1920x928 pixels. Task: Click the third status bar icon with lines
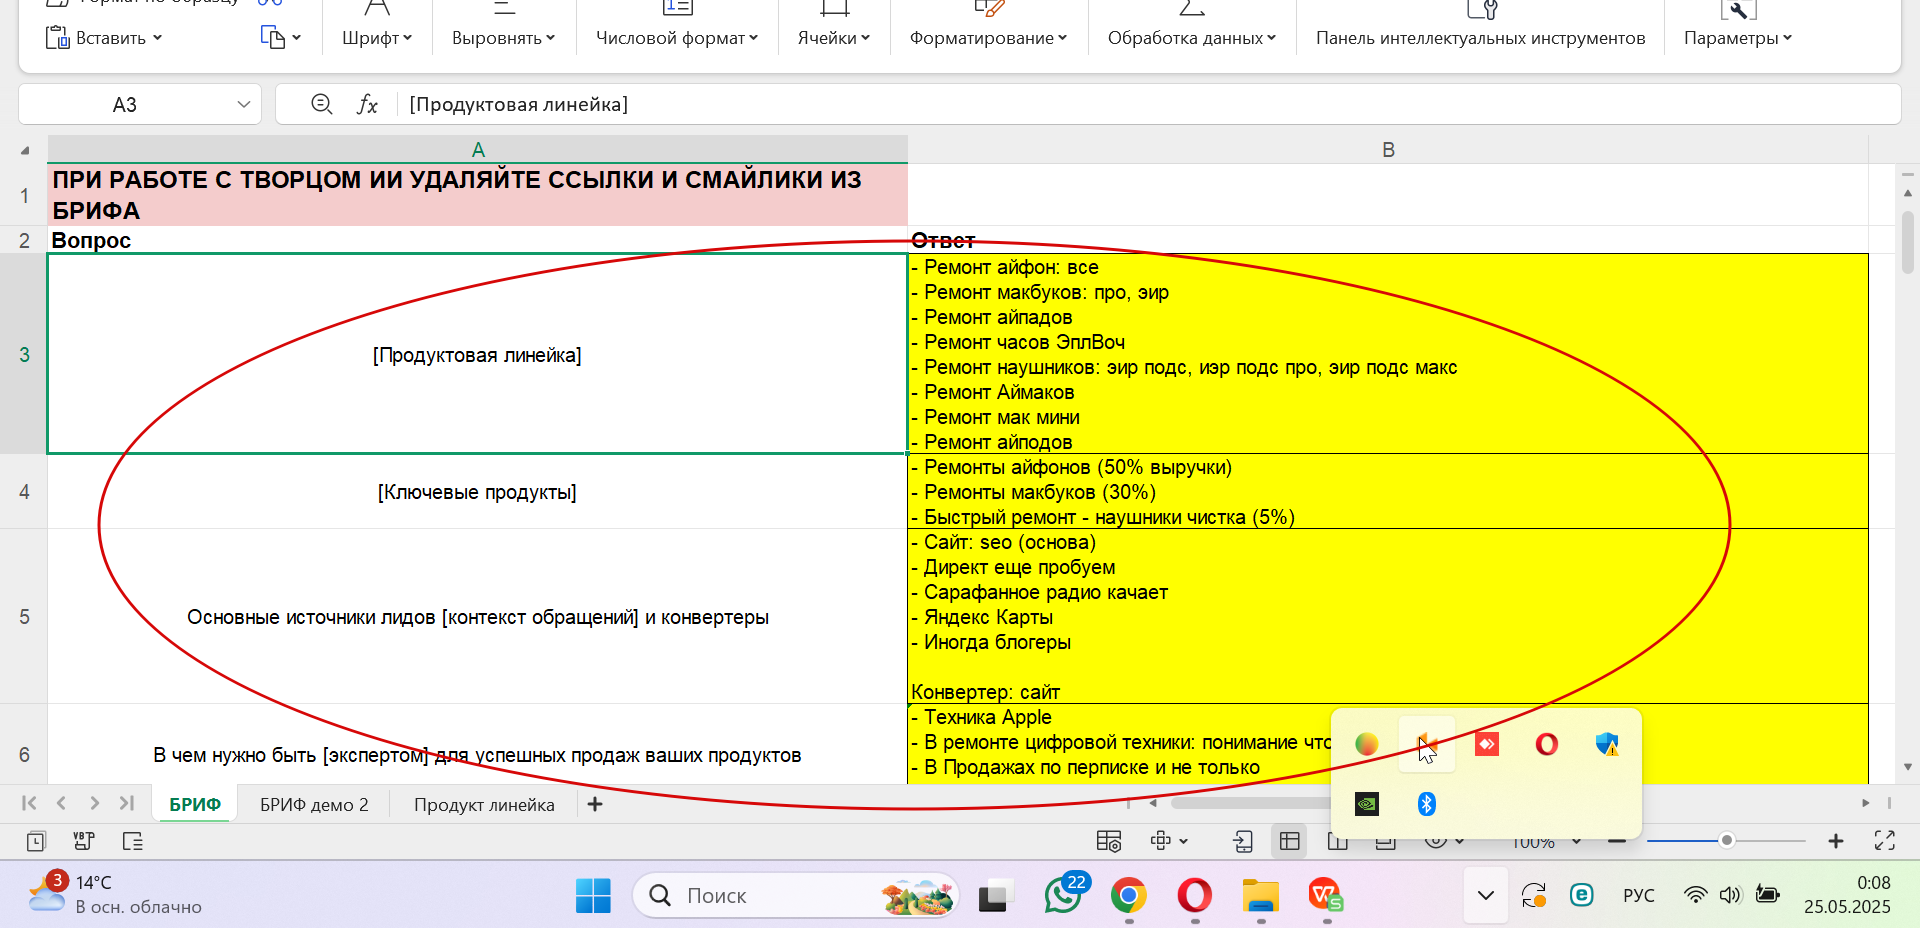tap(132, 841)
